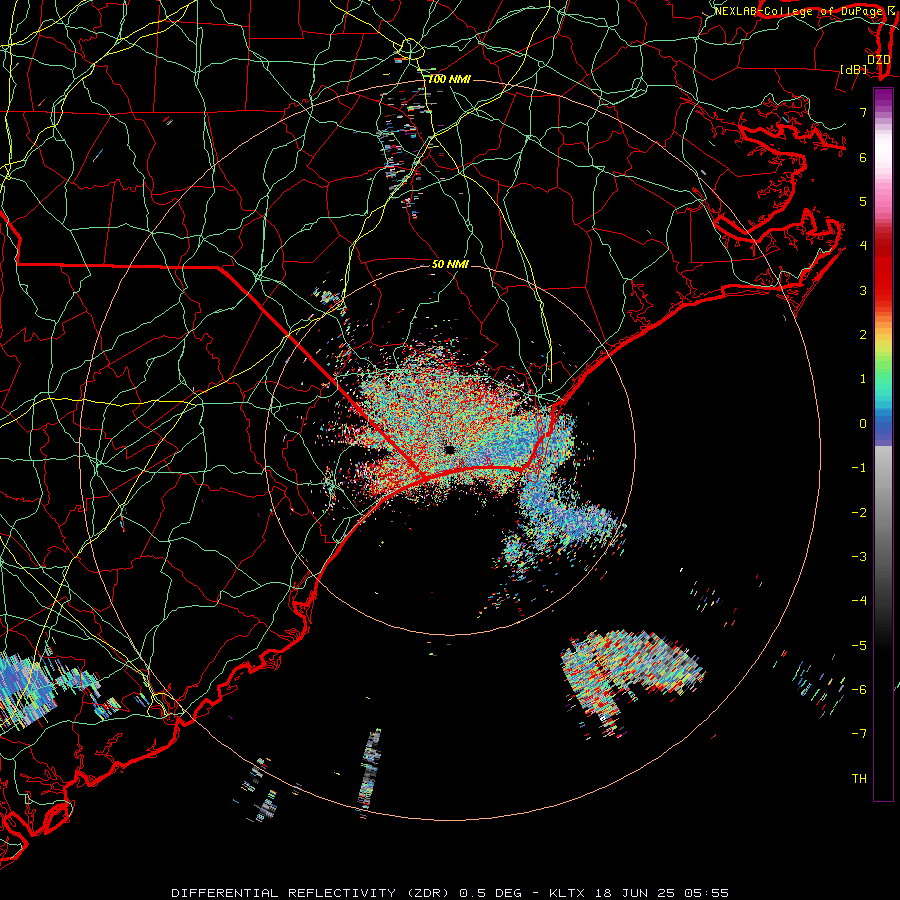Click the legend value "-1"
900x900 pixels.
[x=859, y=468]
